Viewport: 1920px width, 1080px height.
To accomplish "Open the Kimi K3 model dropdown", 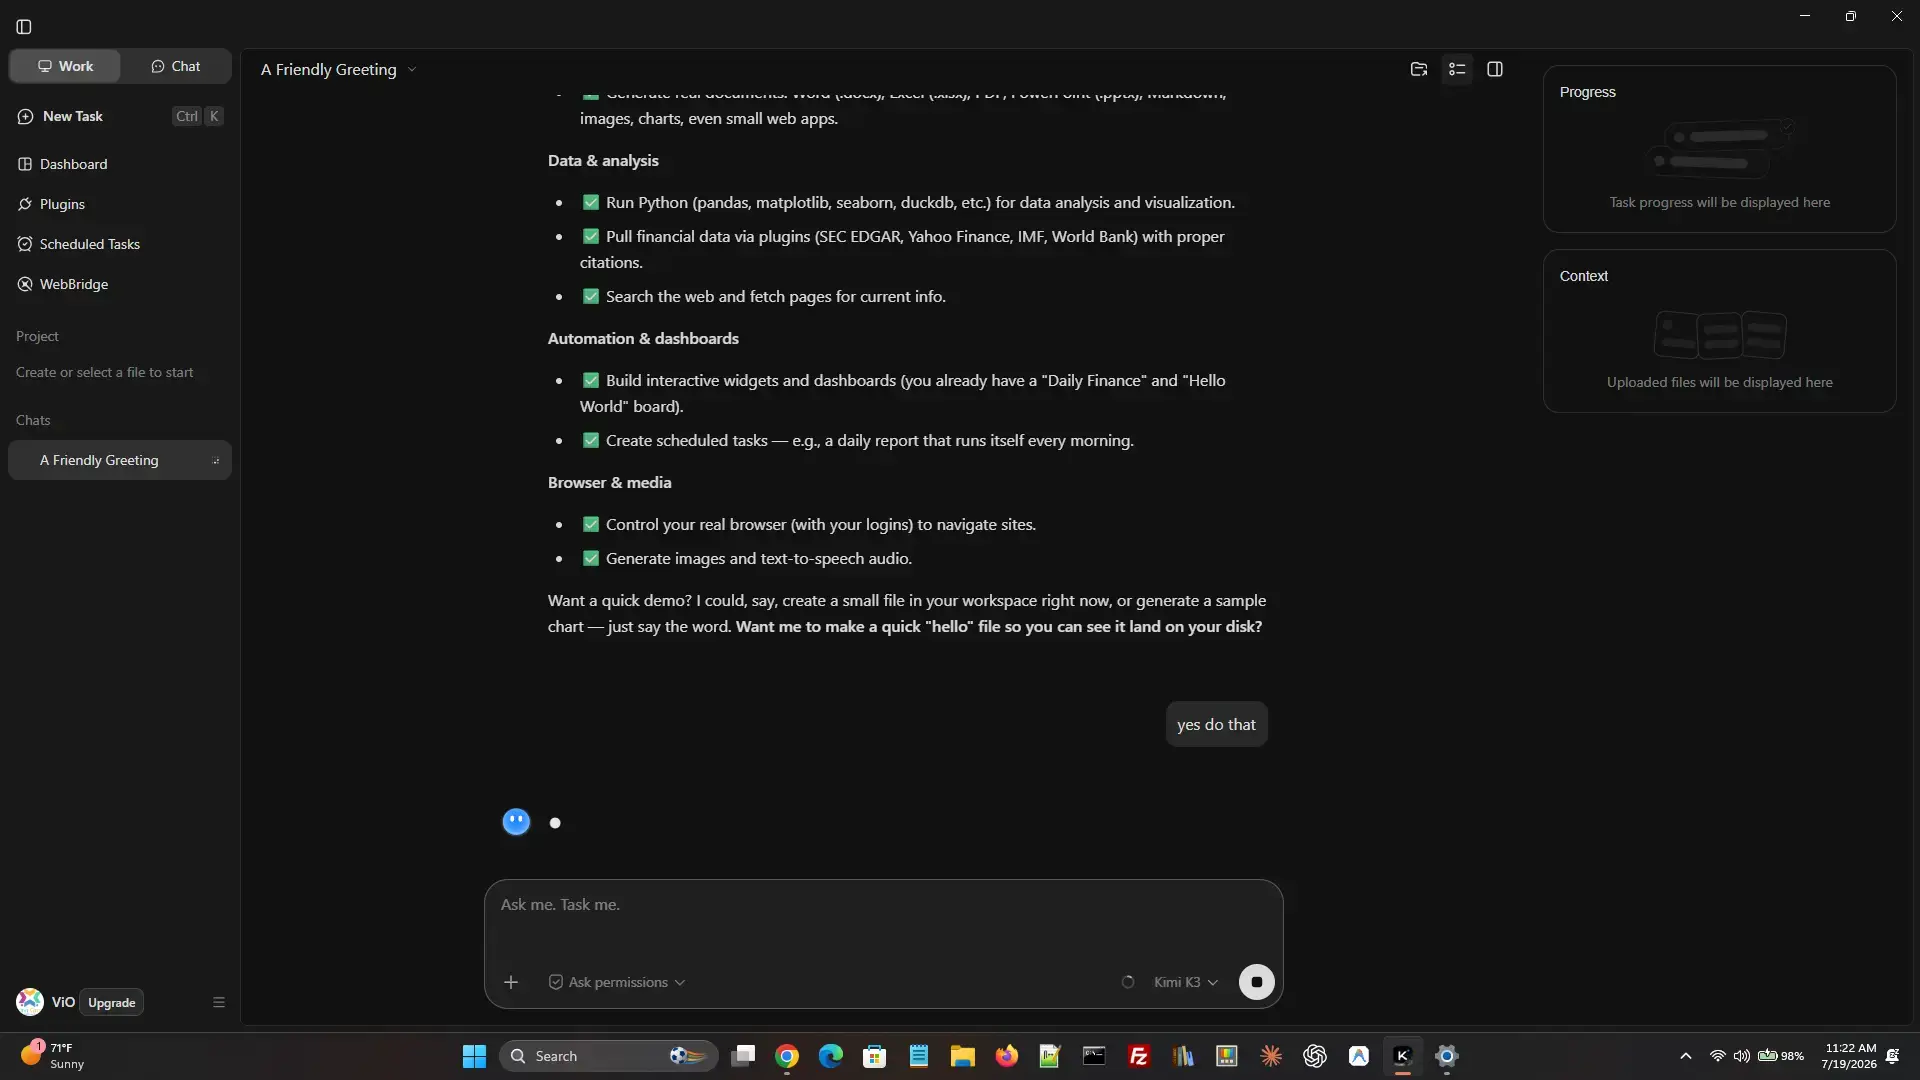I will tap(1186, 982).
